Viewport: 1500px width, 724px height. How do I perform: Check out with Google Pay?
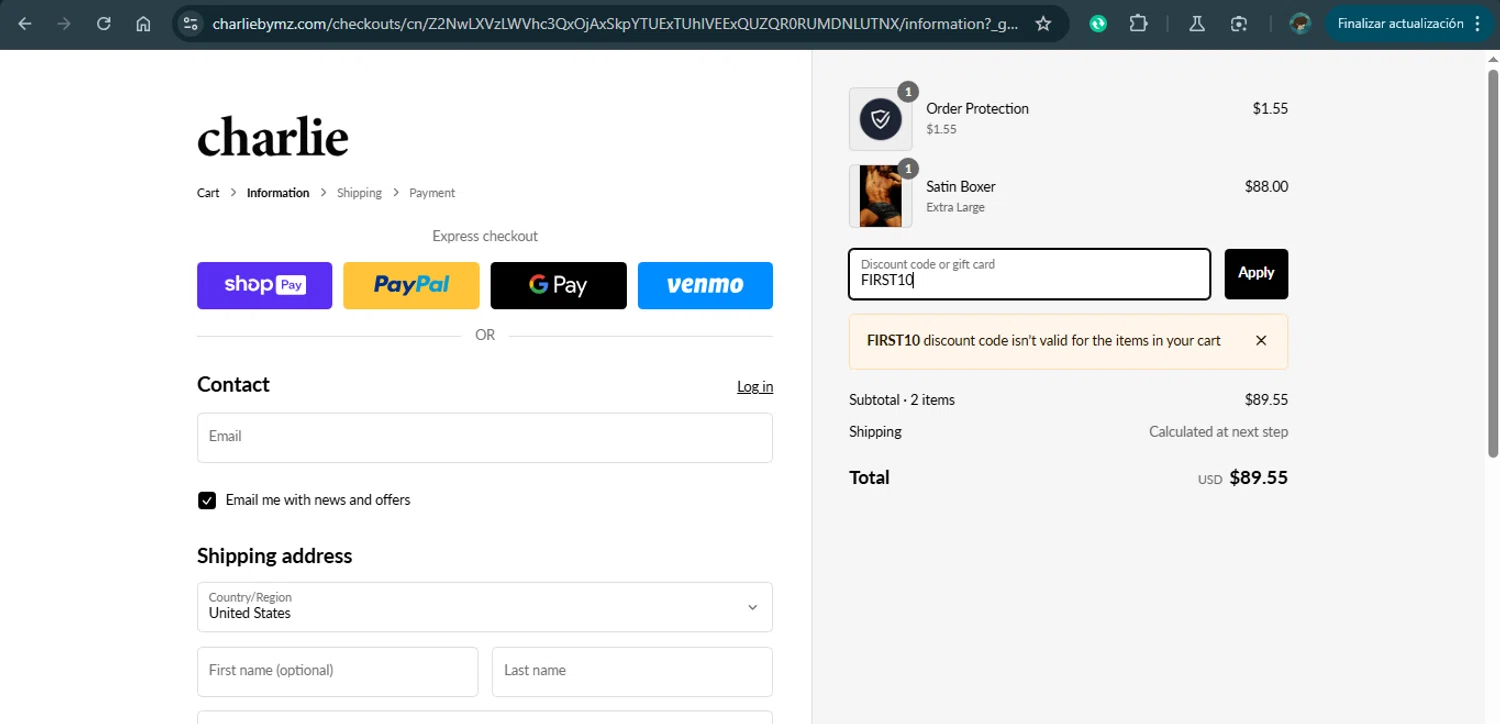point(558,285)
